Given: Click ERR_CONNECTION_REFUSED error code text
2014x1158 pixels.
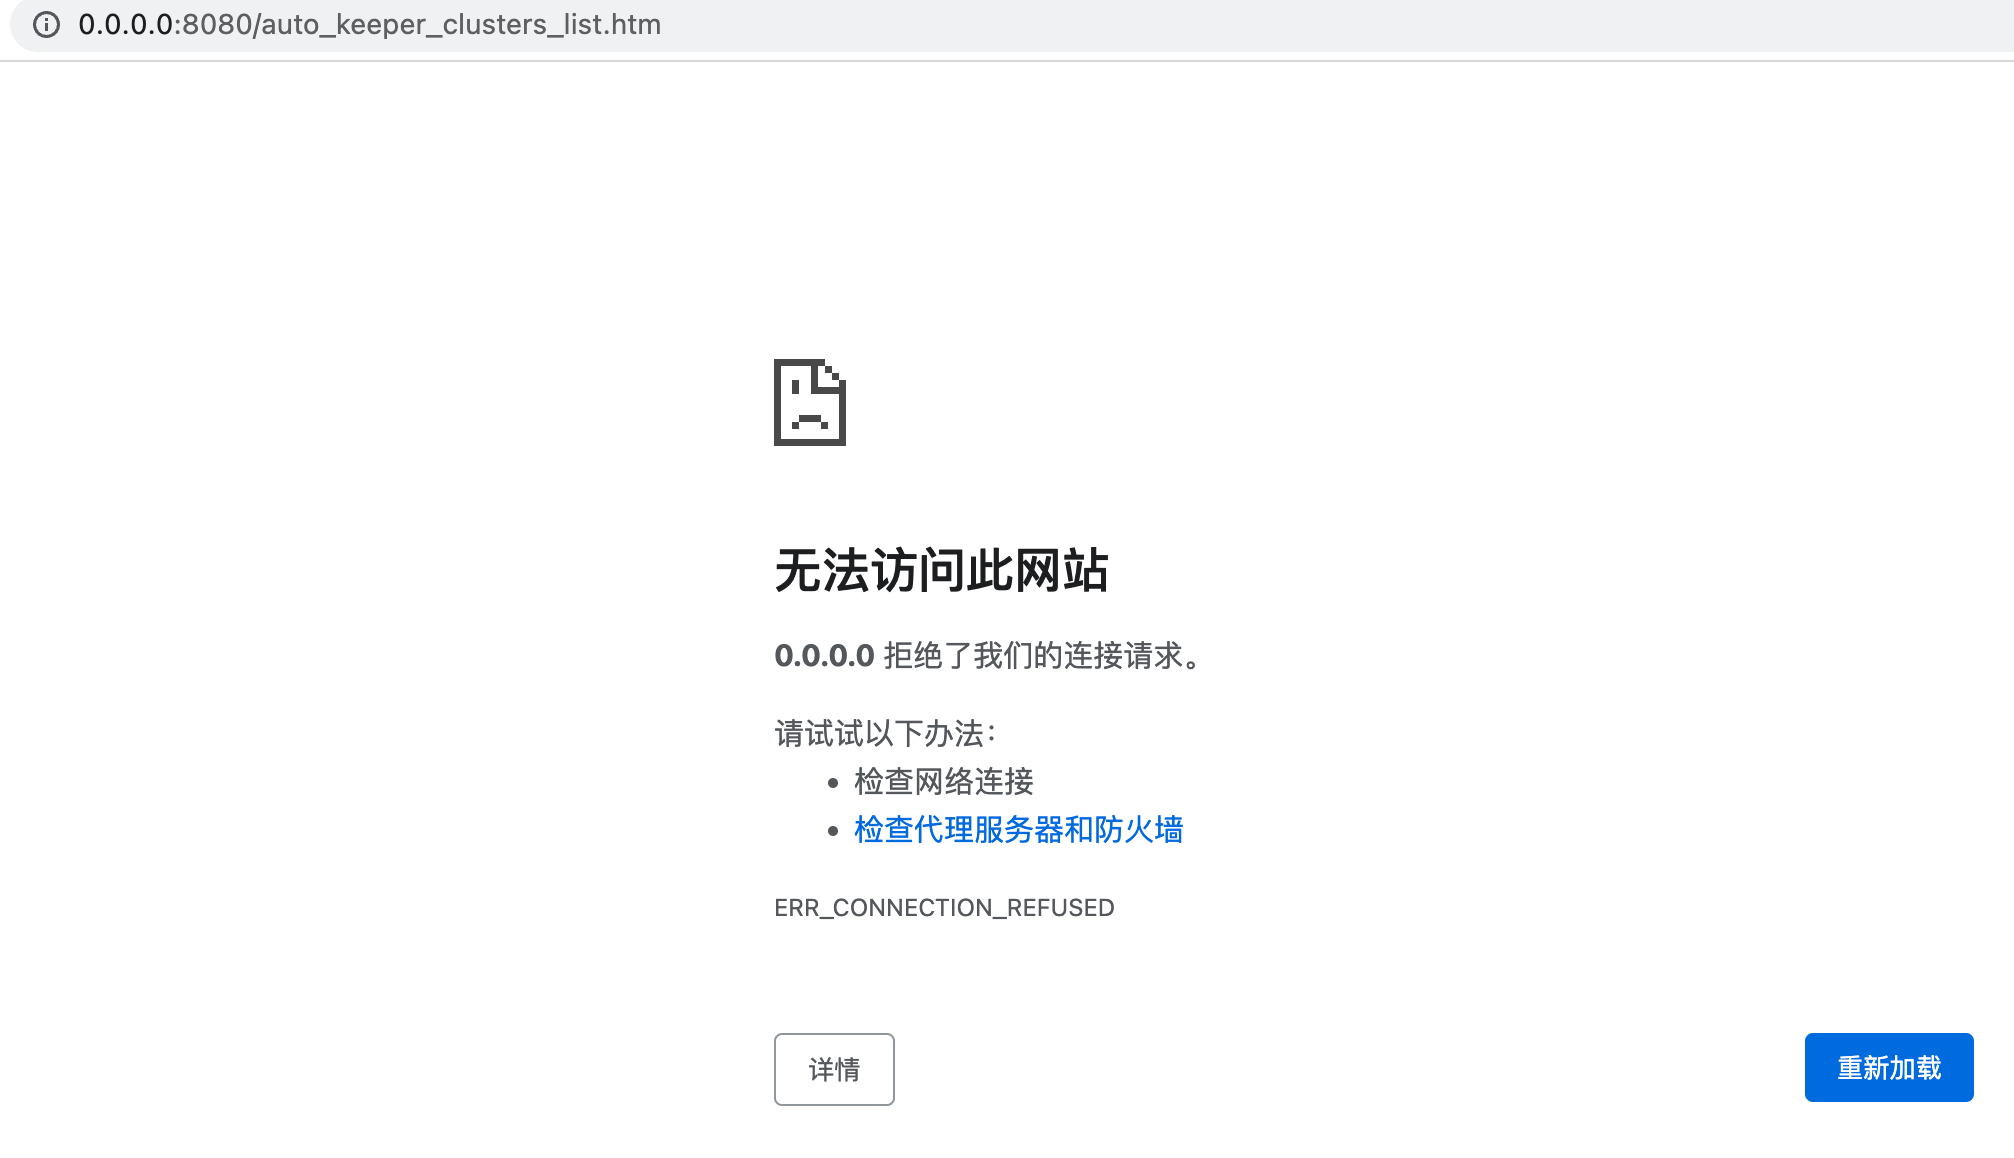Looking at the screenshot, I should [943, 908].
